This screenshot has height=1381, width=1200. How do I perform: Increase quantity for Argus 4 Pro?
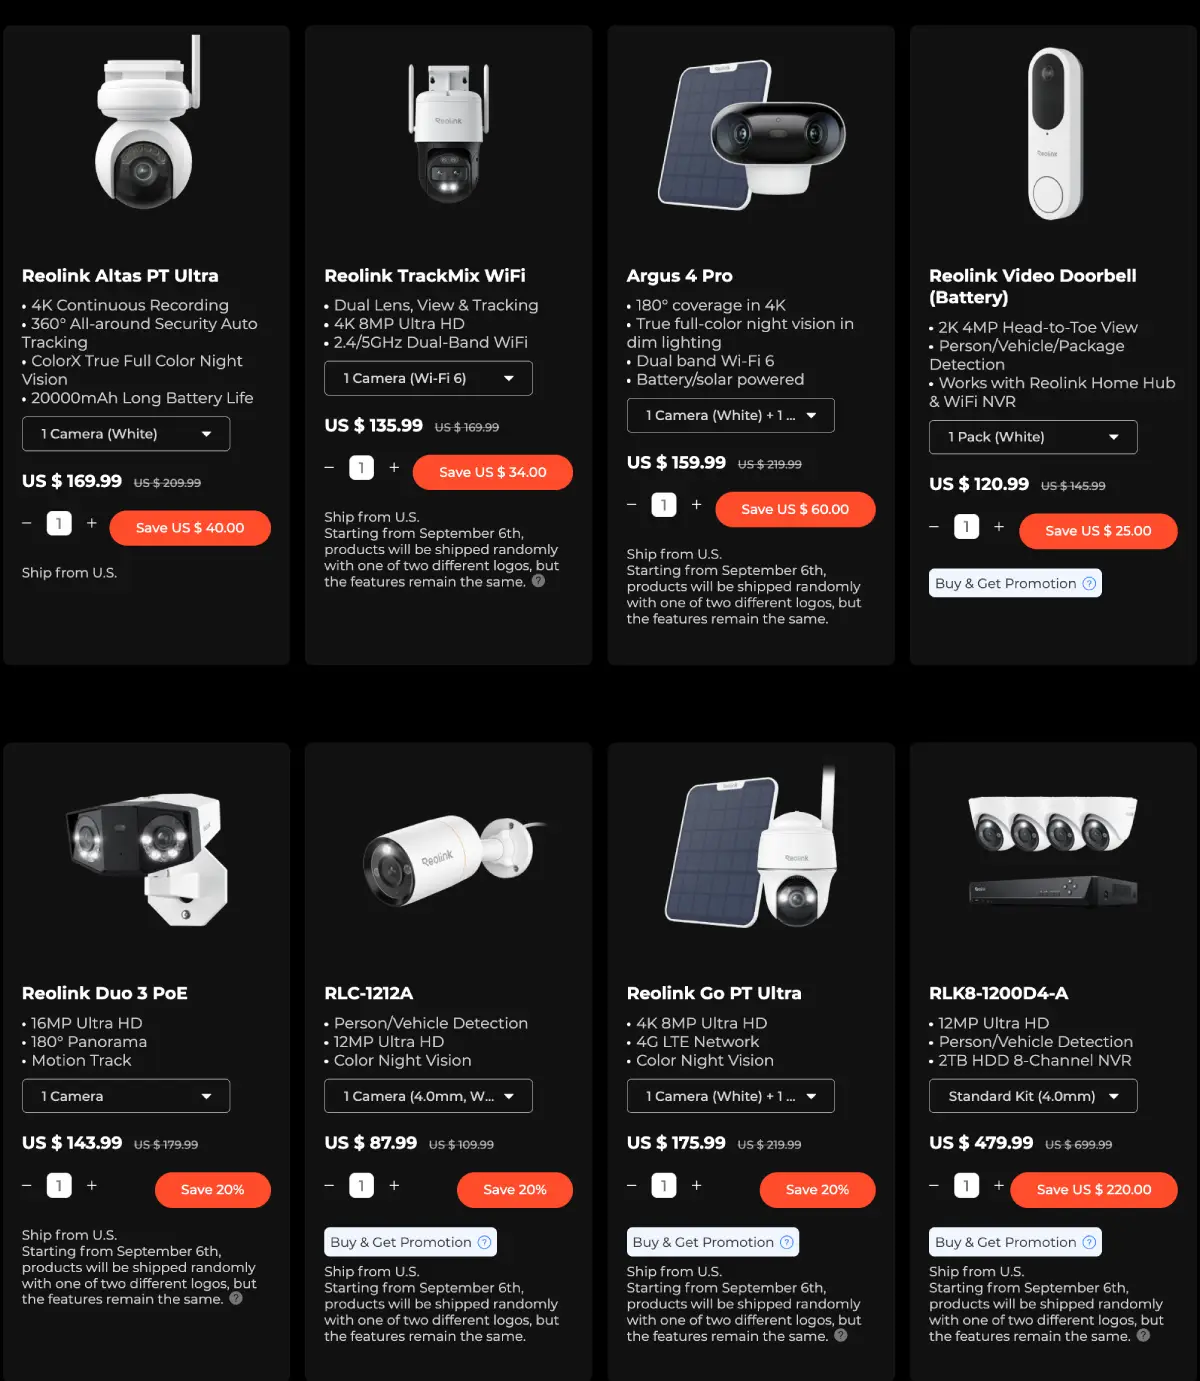697,504
